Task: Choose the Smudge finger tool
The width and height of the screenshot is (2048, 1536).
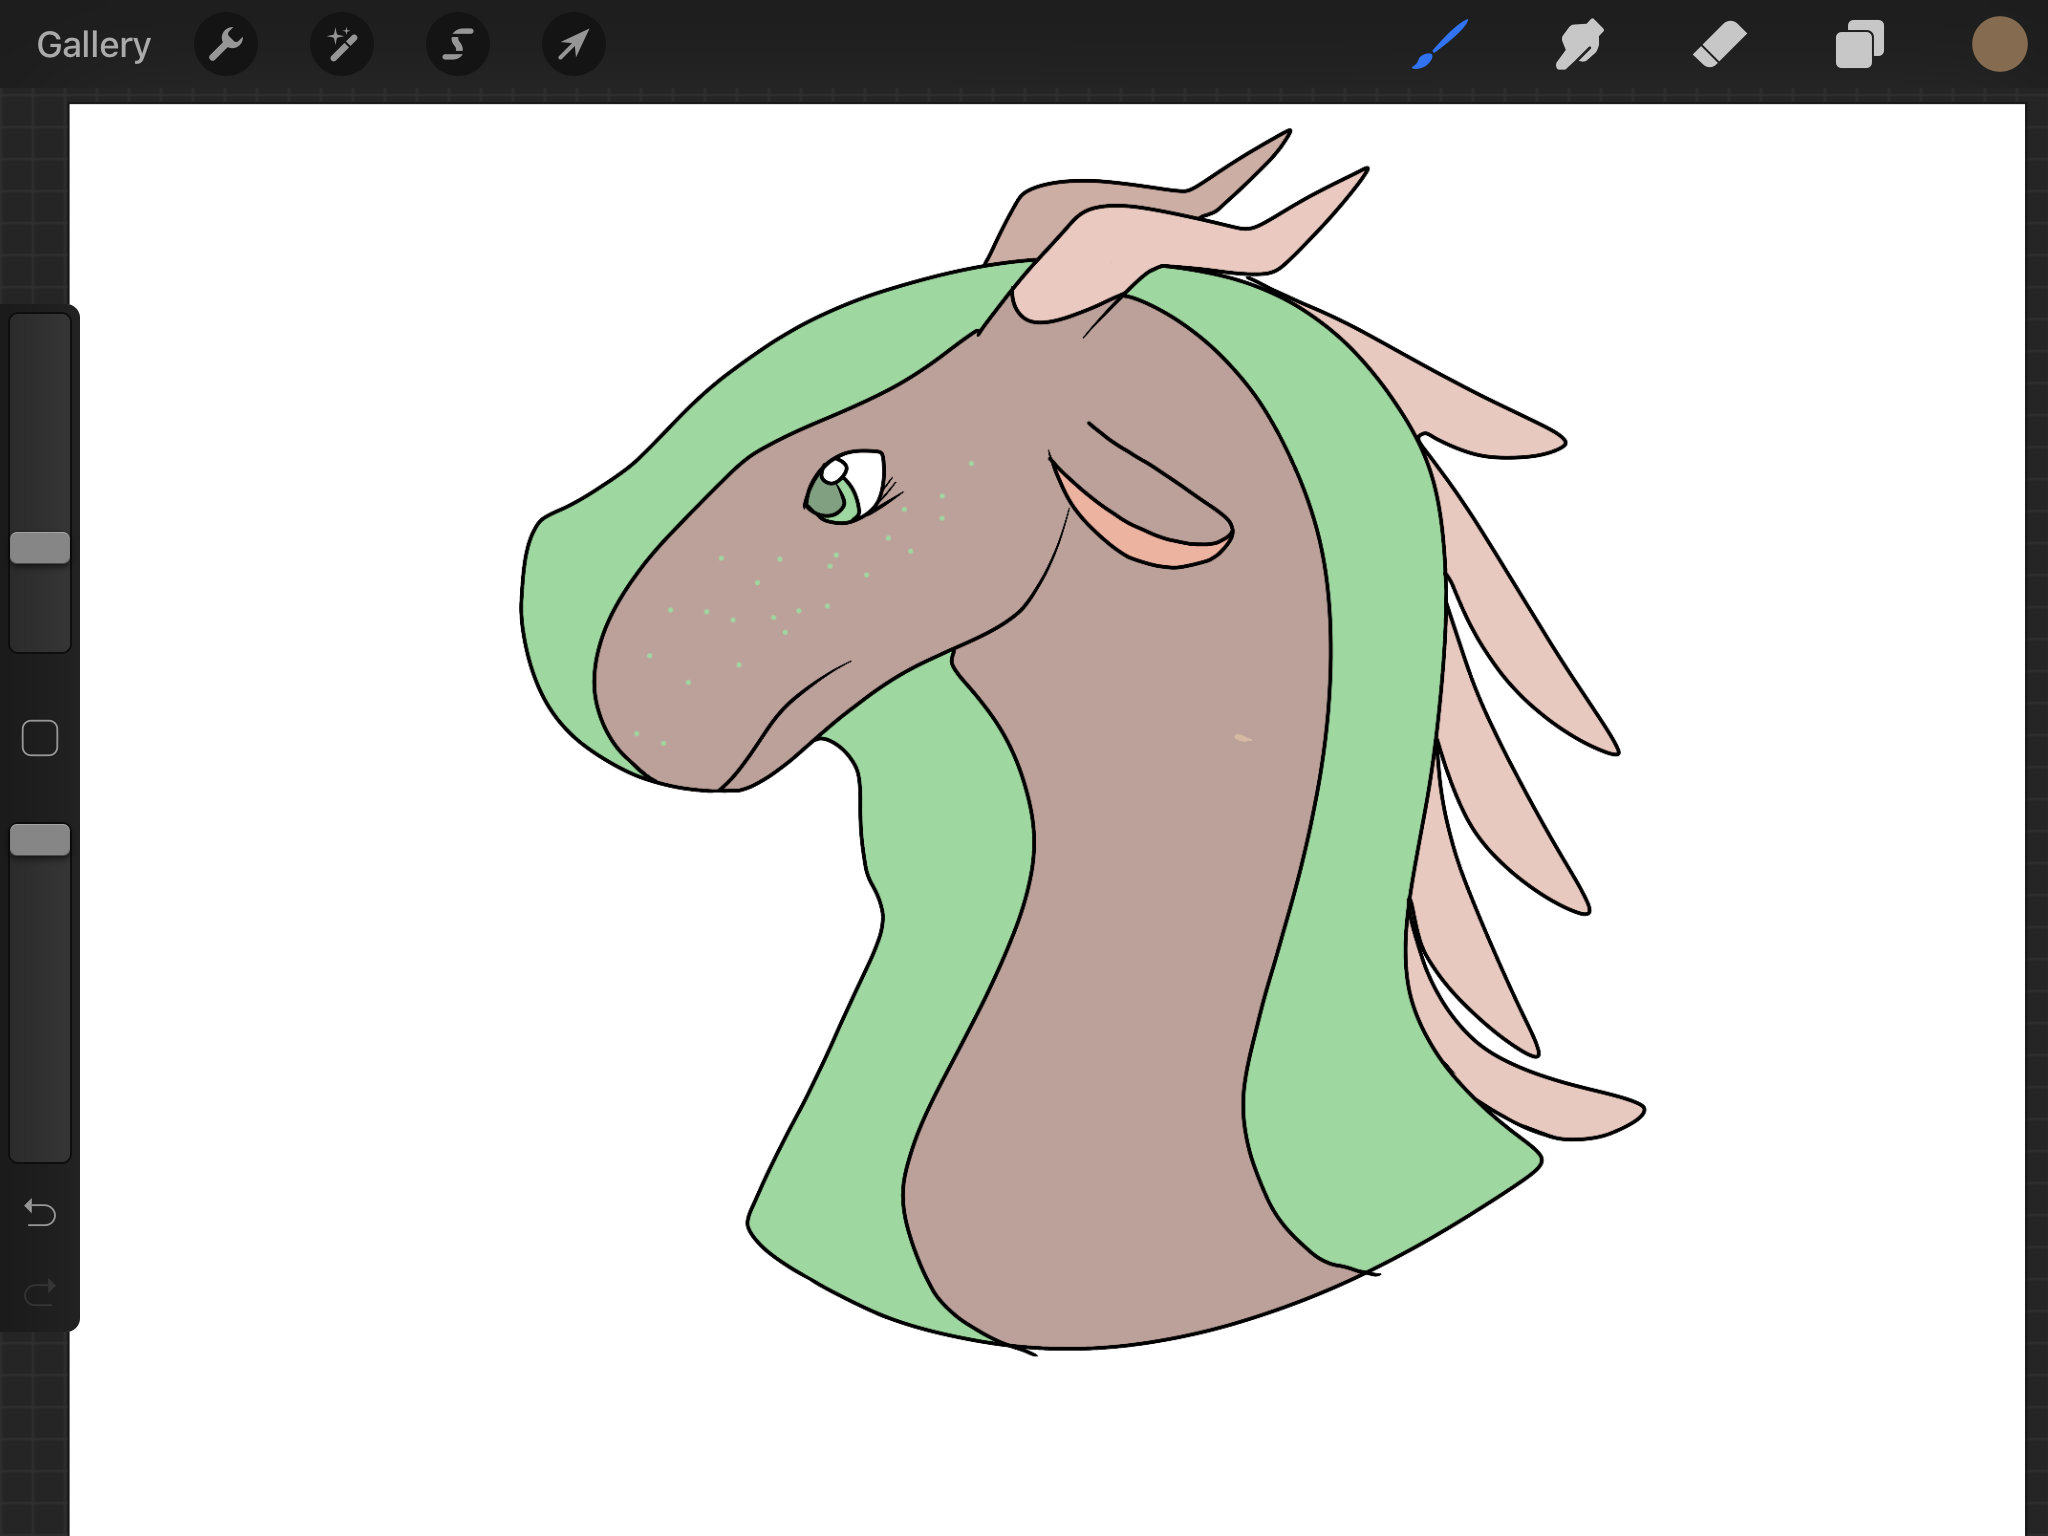Action: pos(1579,45)
